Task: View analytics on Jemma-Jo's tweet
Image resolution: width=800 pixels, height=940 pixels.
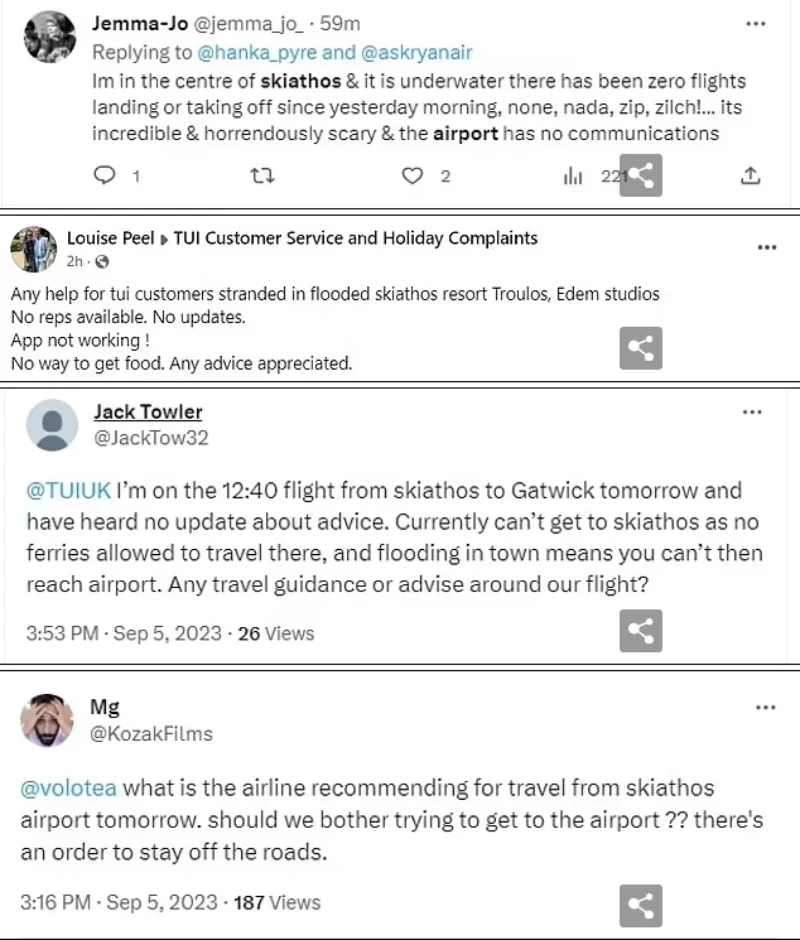Action: click(573, 176)
